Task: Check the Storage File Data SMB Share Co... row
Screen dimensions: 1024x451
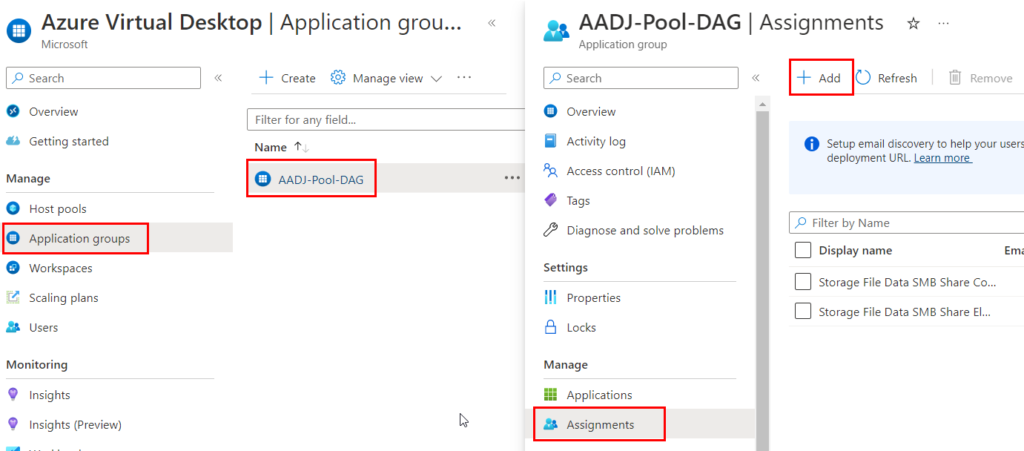Action: (803, 282)
